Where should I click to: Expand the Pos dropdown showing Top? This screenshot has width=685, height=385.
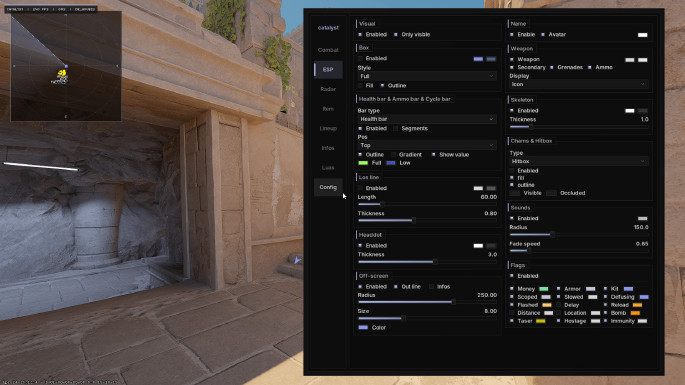click(x=427, y=145)
